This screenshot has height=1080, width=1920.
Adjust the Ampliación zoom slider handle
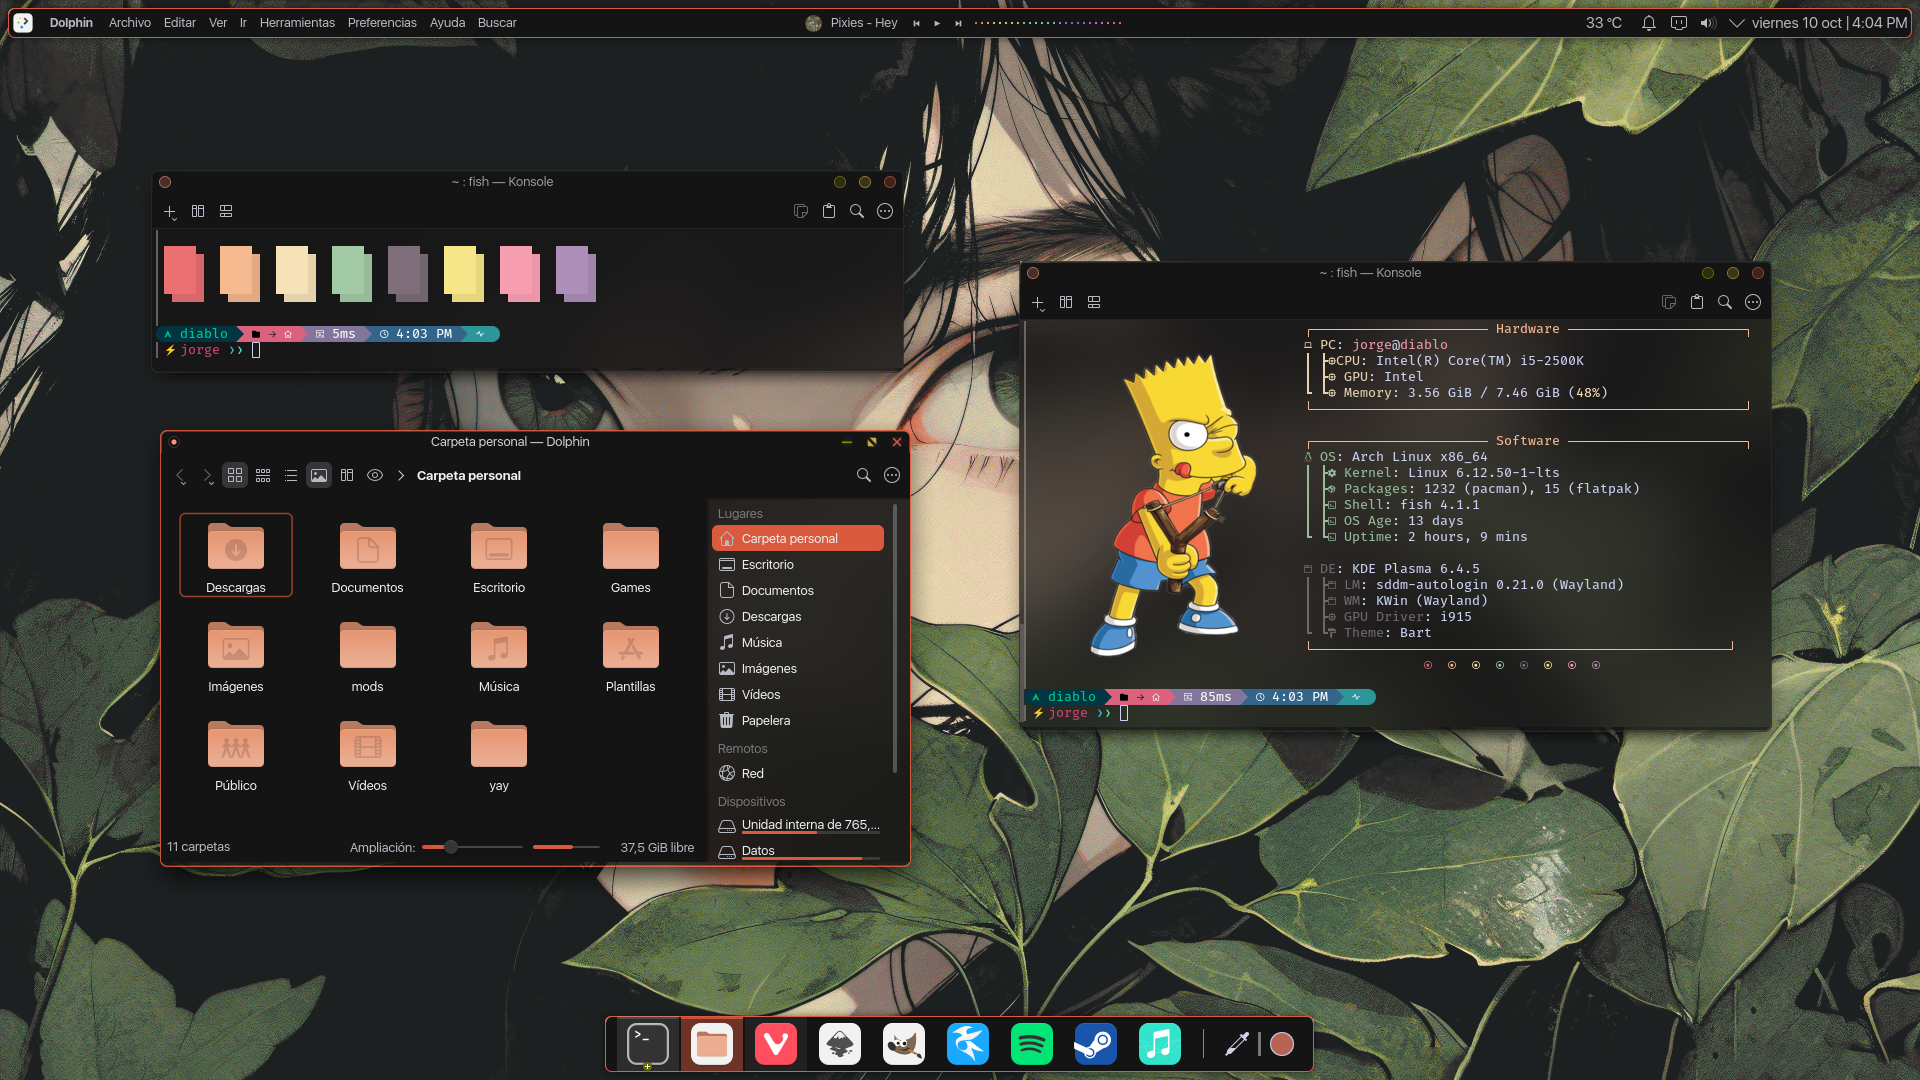(451, 847)
